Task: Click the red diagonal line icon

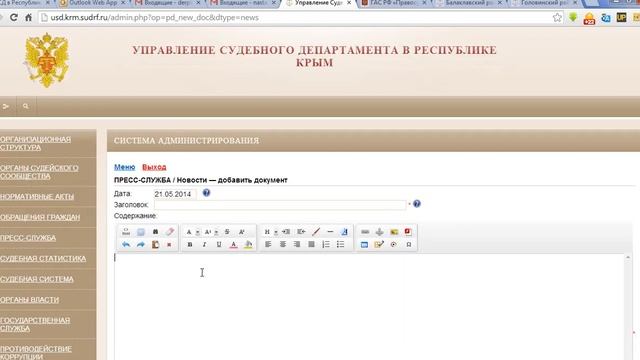Action: pyautogui.click(x=316, y=232)
